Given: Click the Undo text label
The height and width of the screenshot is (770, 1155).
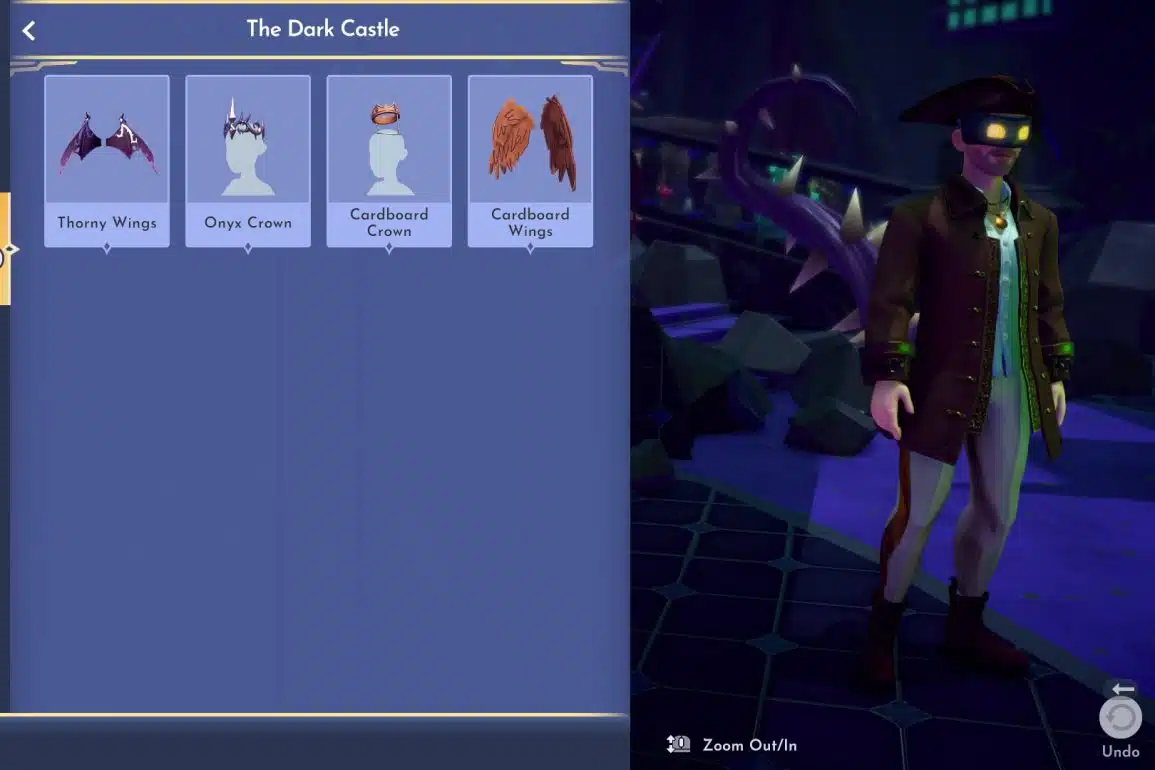Looking at the screenshot, I should click(x=1120, y=752).
